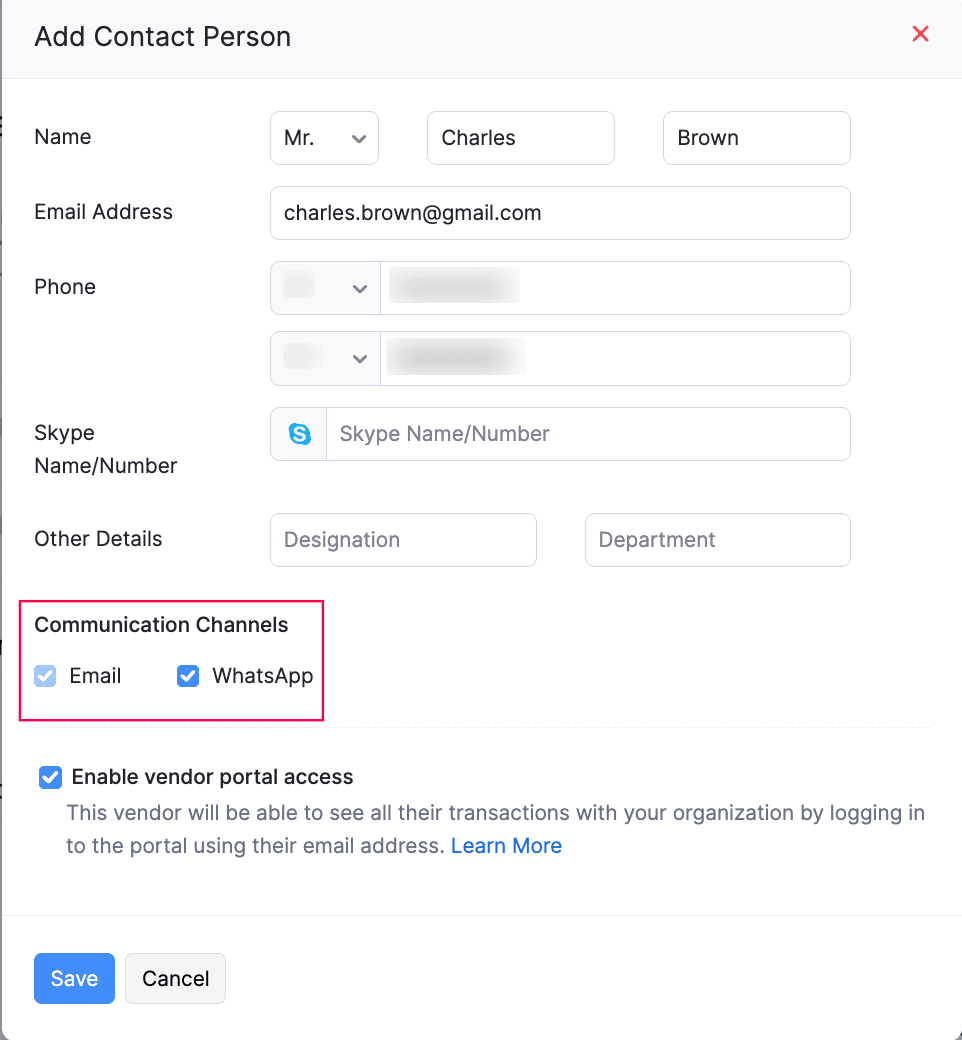Click the Charles first name field
The height and width of the screenshot is (1040, 962).
click(x=520, y=137)
